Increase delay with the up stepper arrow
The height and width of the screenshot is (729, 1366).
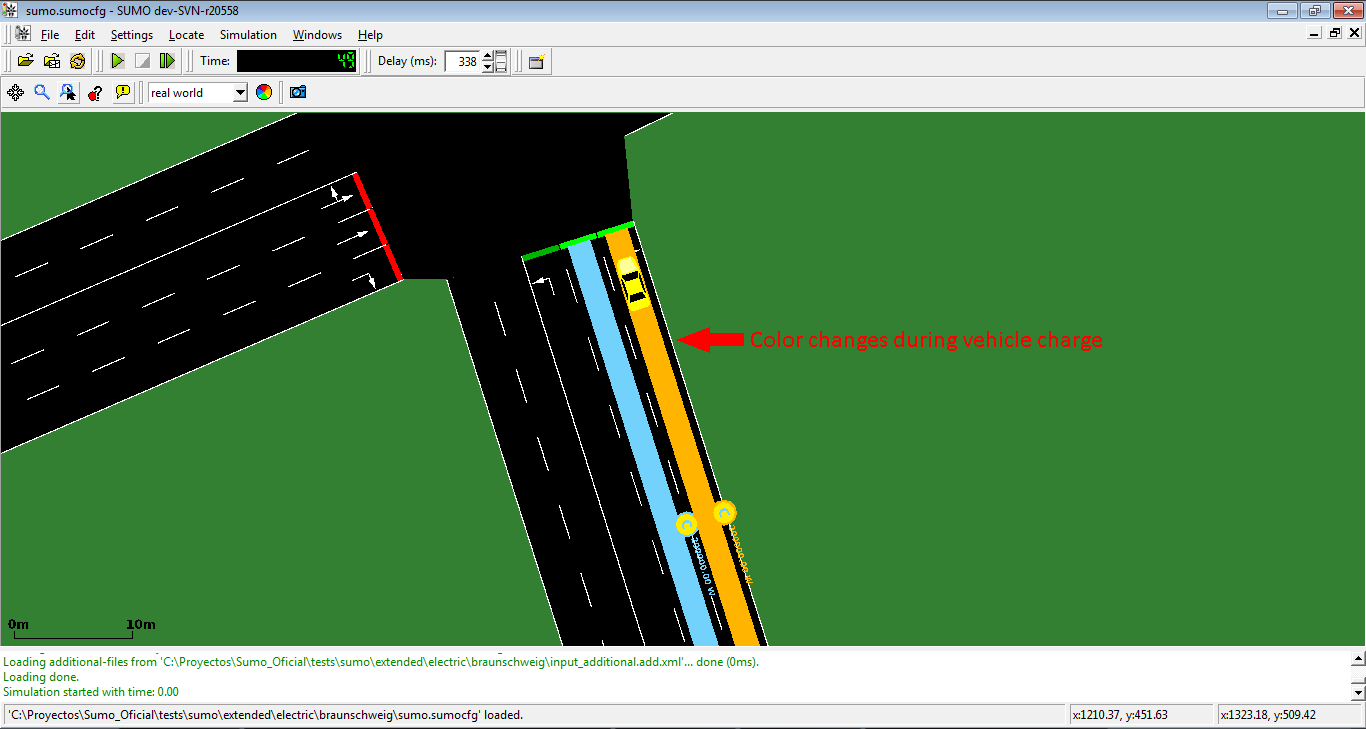pos(488,56)
